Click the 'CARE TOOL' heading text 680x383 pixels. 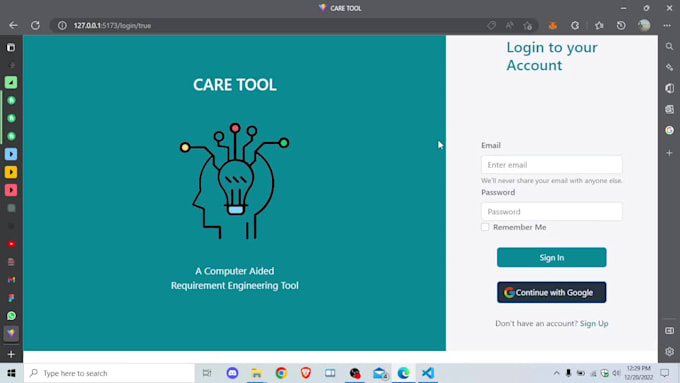(235, 85)
